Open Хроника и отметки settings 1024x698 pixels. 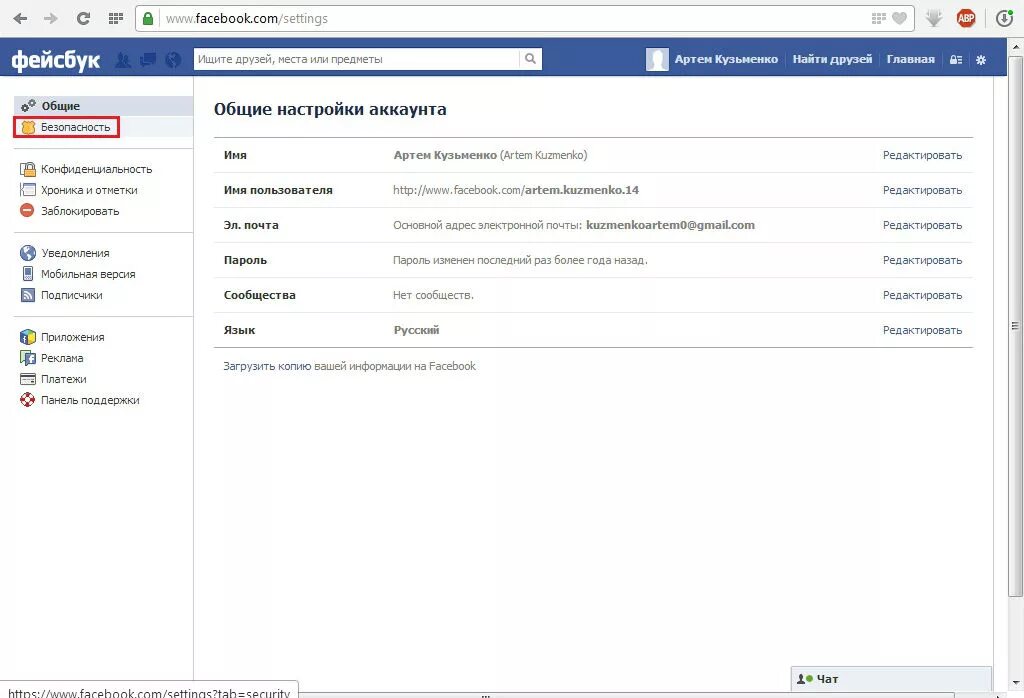click(x=89, y=190)
